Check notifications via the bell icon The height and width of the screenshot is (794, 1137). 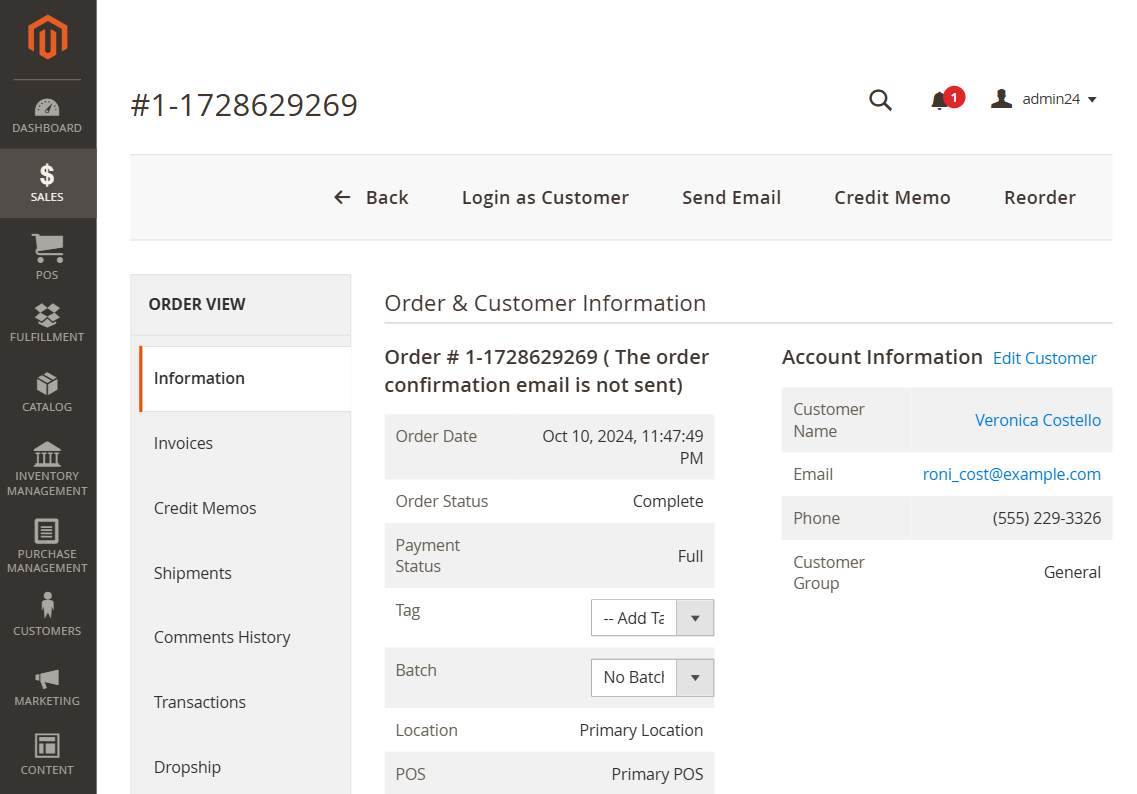[940, 100]
